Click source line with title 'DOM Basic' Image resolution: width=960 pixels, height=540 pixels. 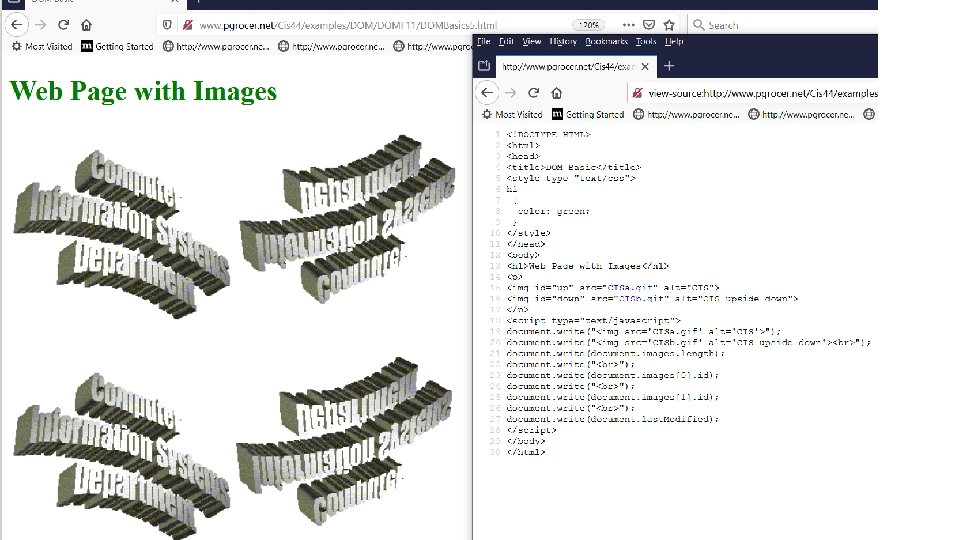(x=574, y=167)
